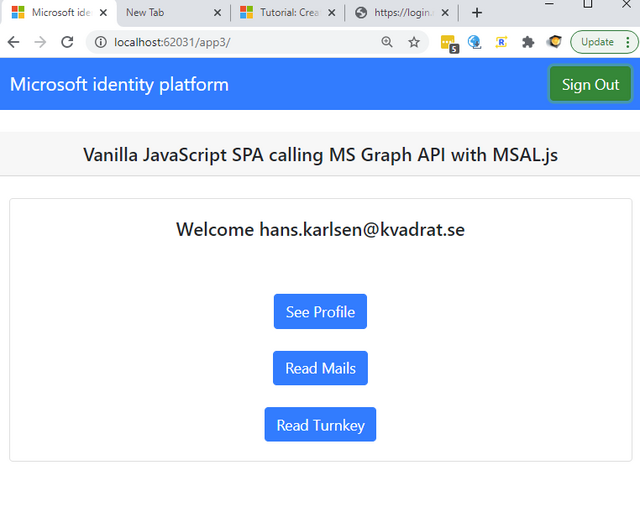
Task: Close the browser window
Action: coord(626,4)
